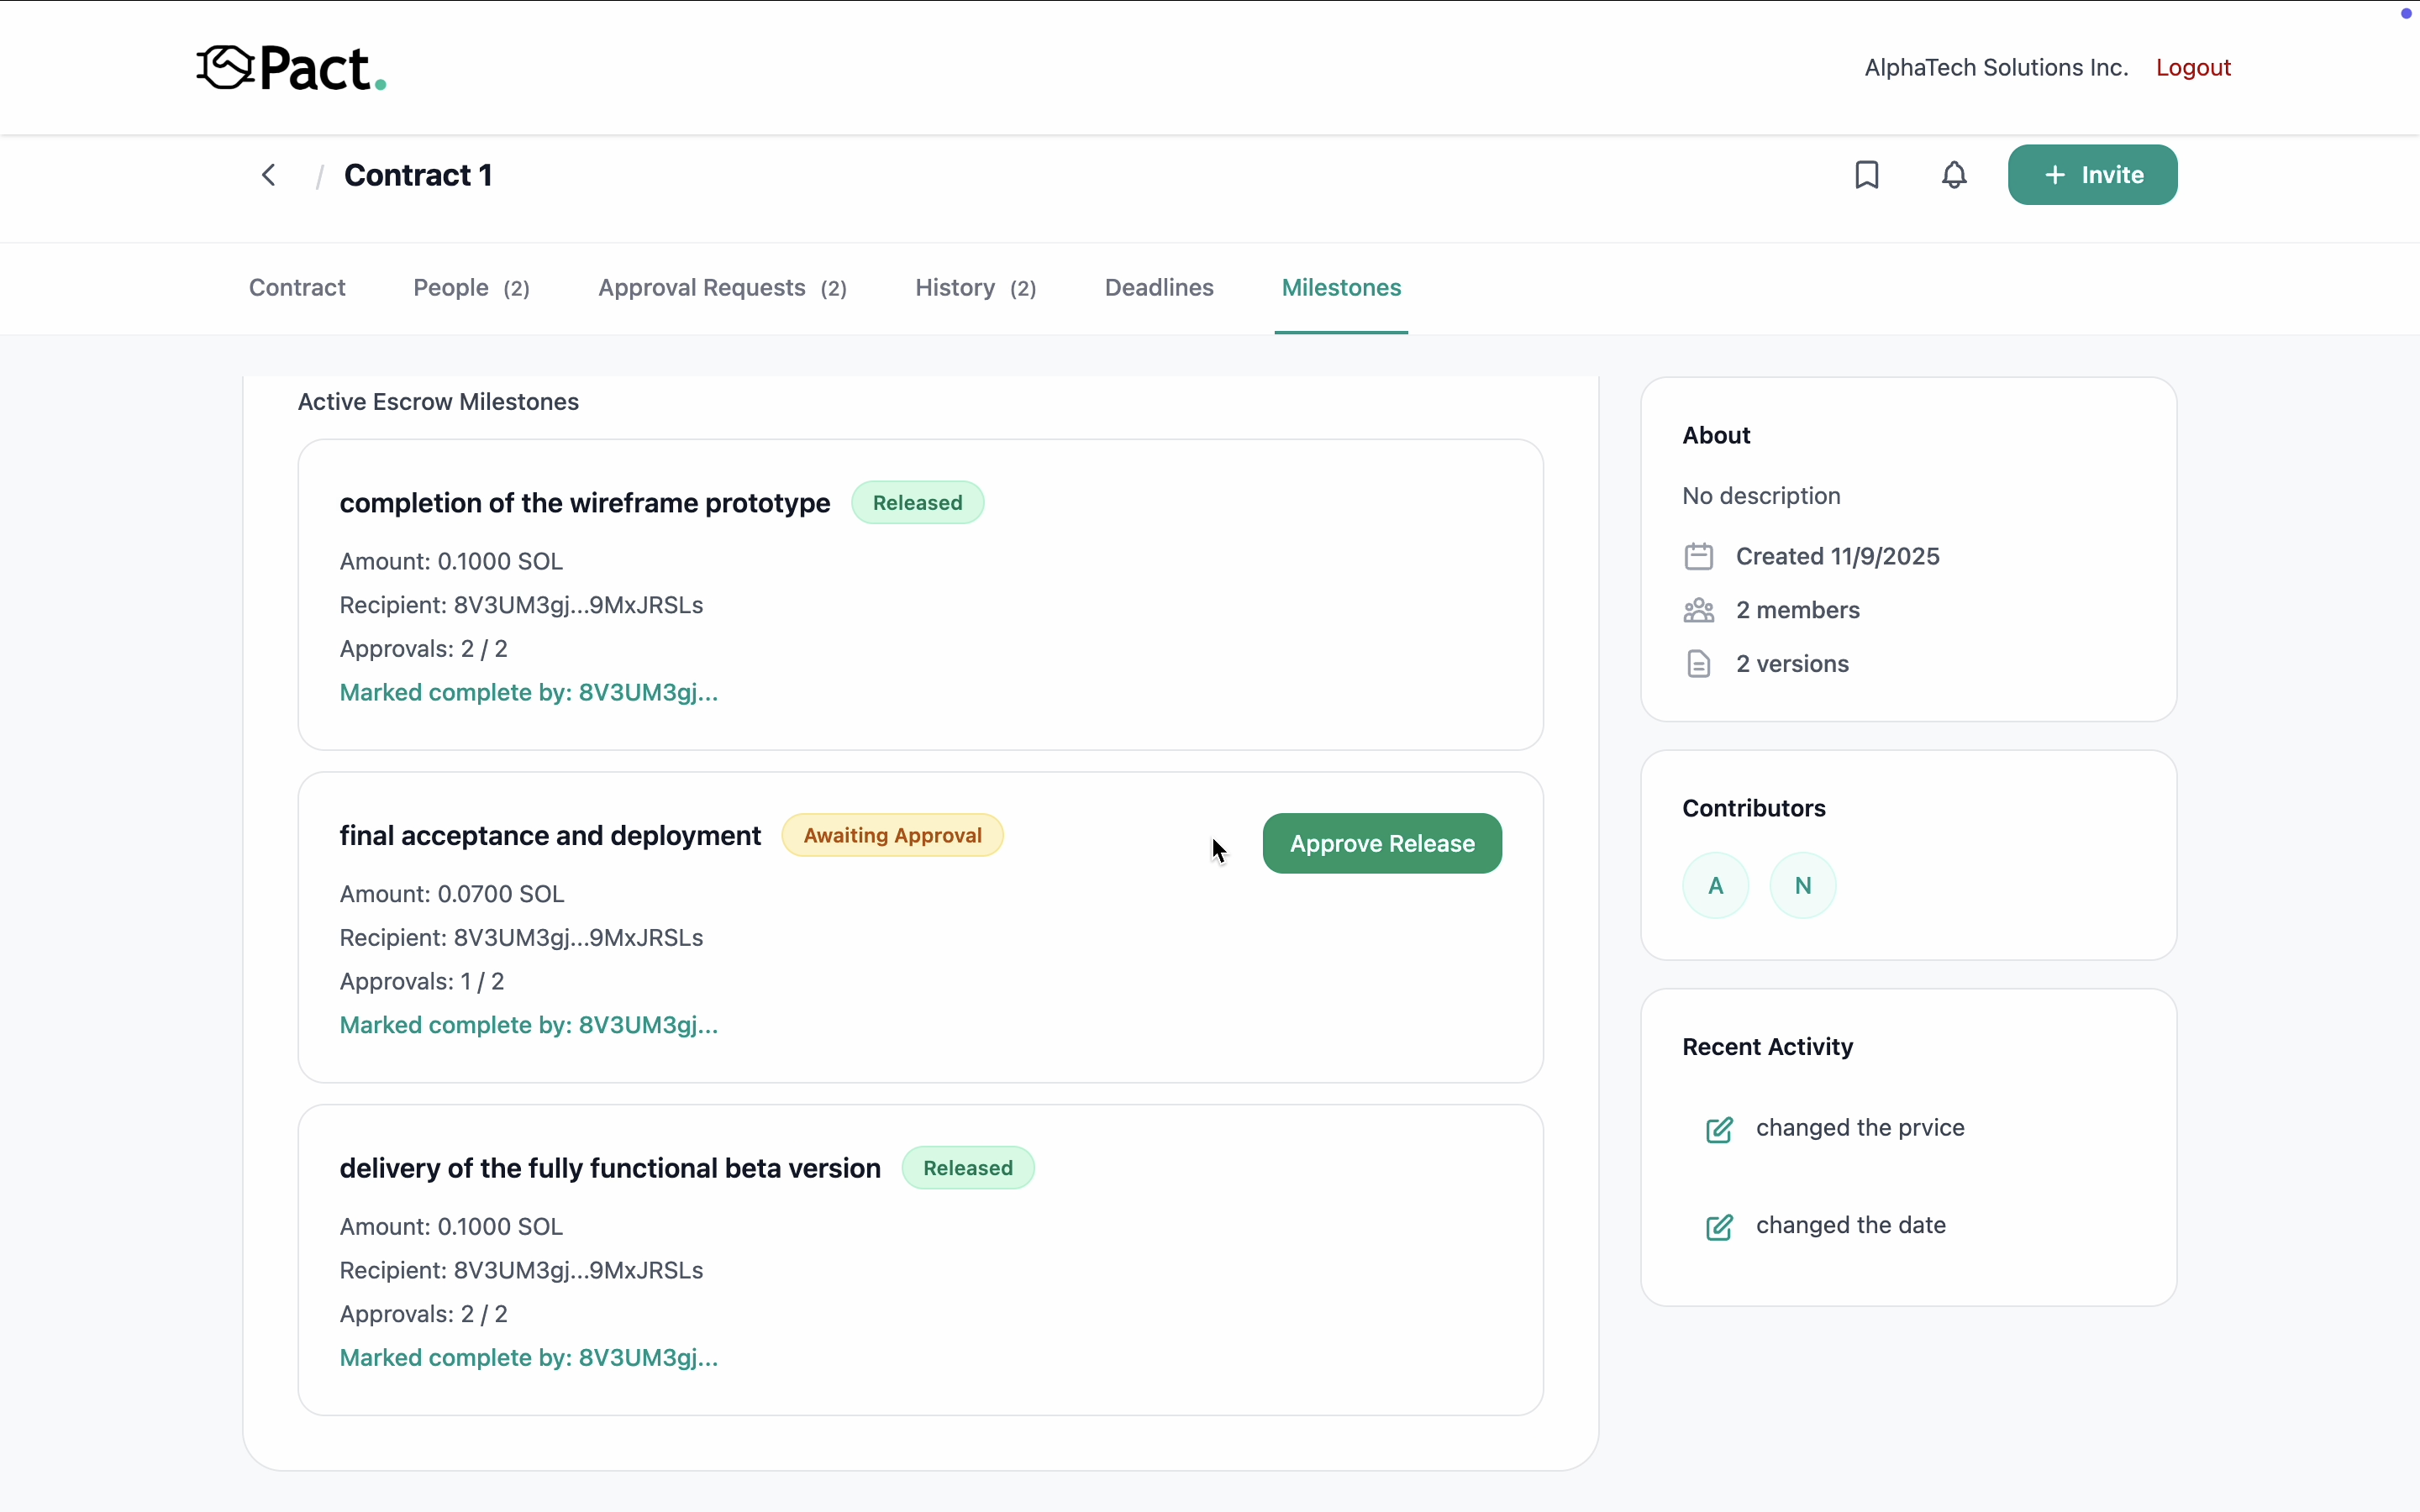Open contributor avatar N
2420x1512 pixels.
pos(1802,885)
